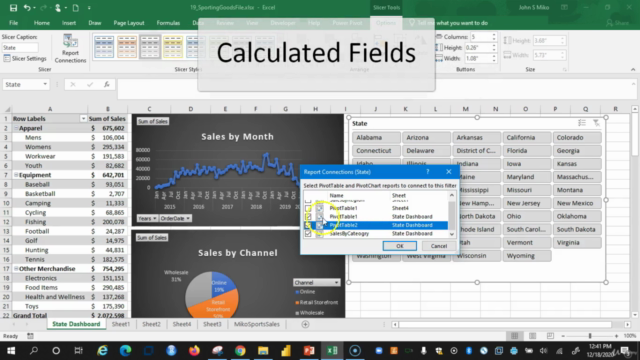
Task: Adjust the zoom slider in status bar
Action: [x=590, y=336]
